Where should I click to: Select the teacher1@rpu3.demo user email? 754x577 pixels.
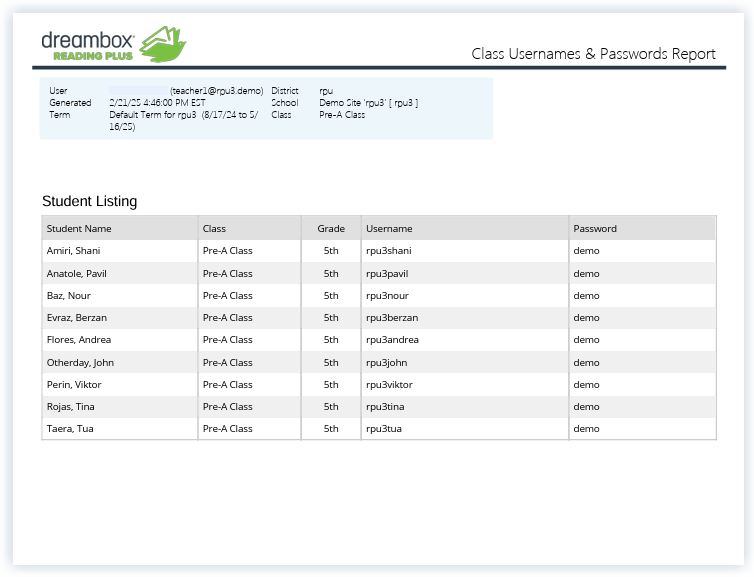coord(216,91)
